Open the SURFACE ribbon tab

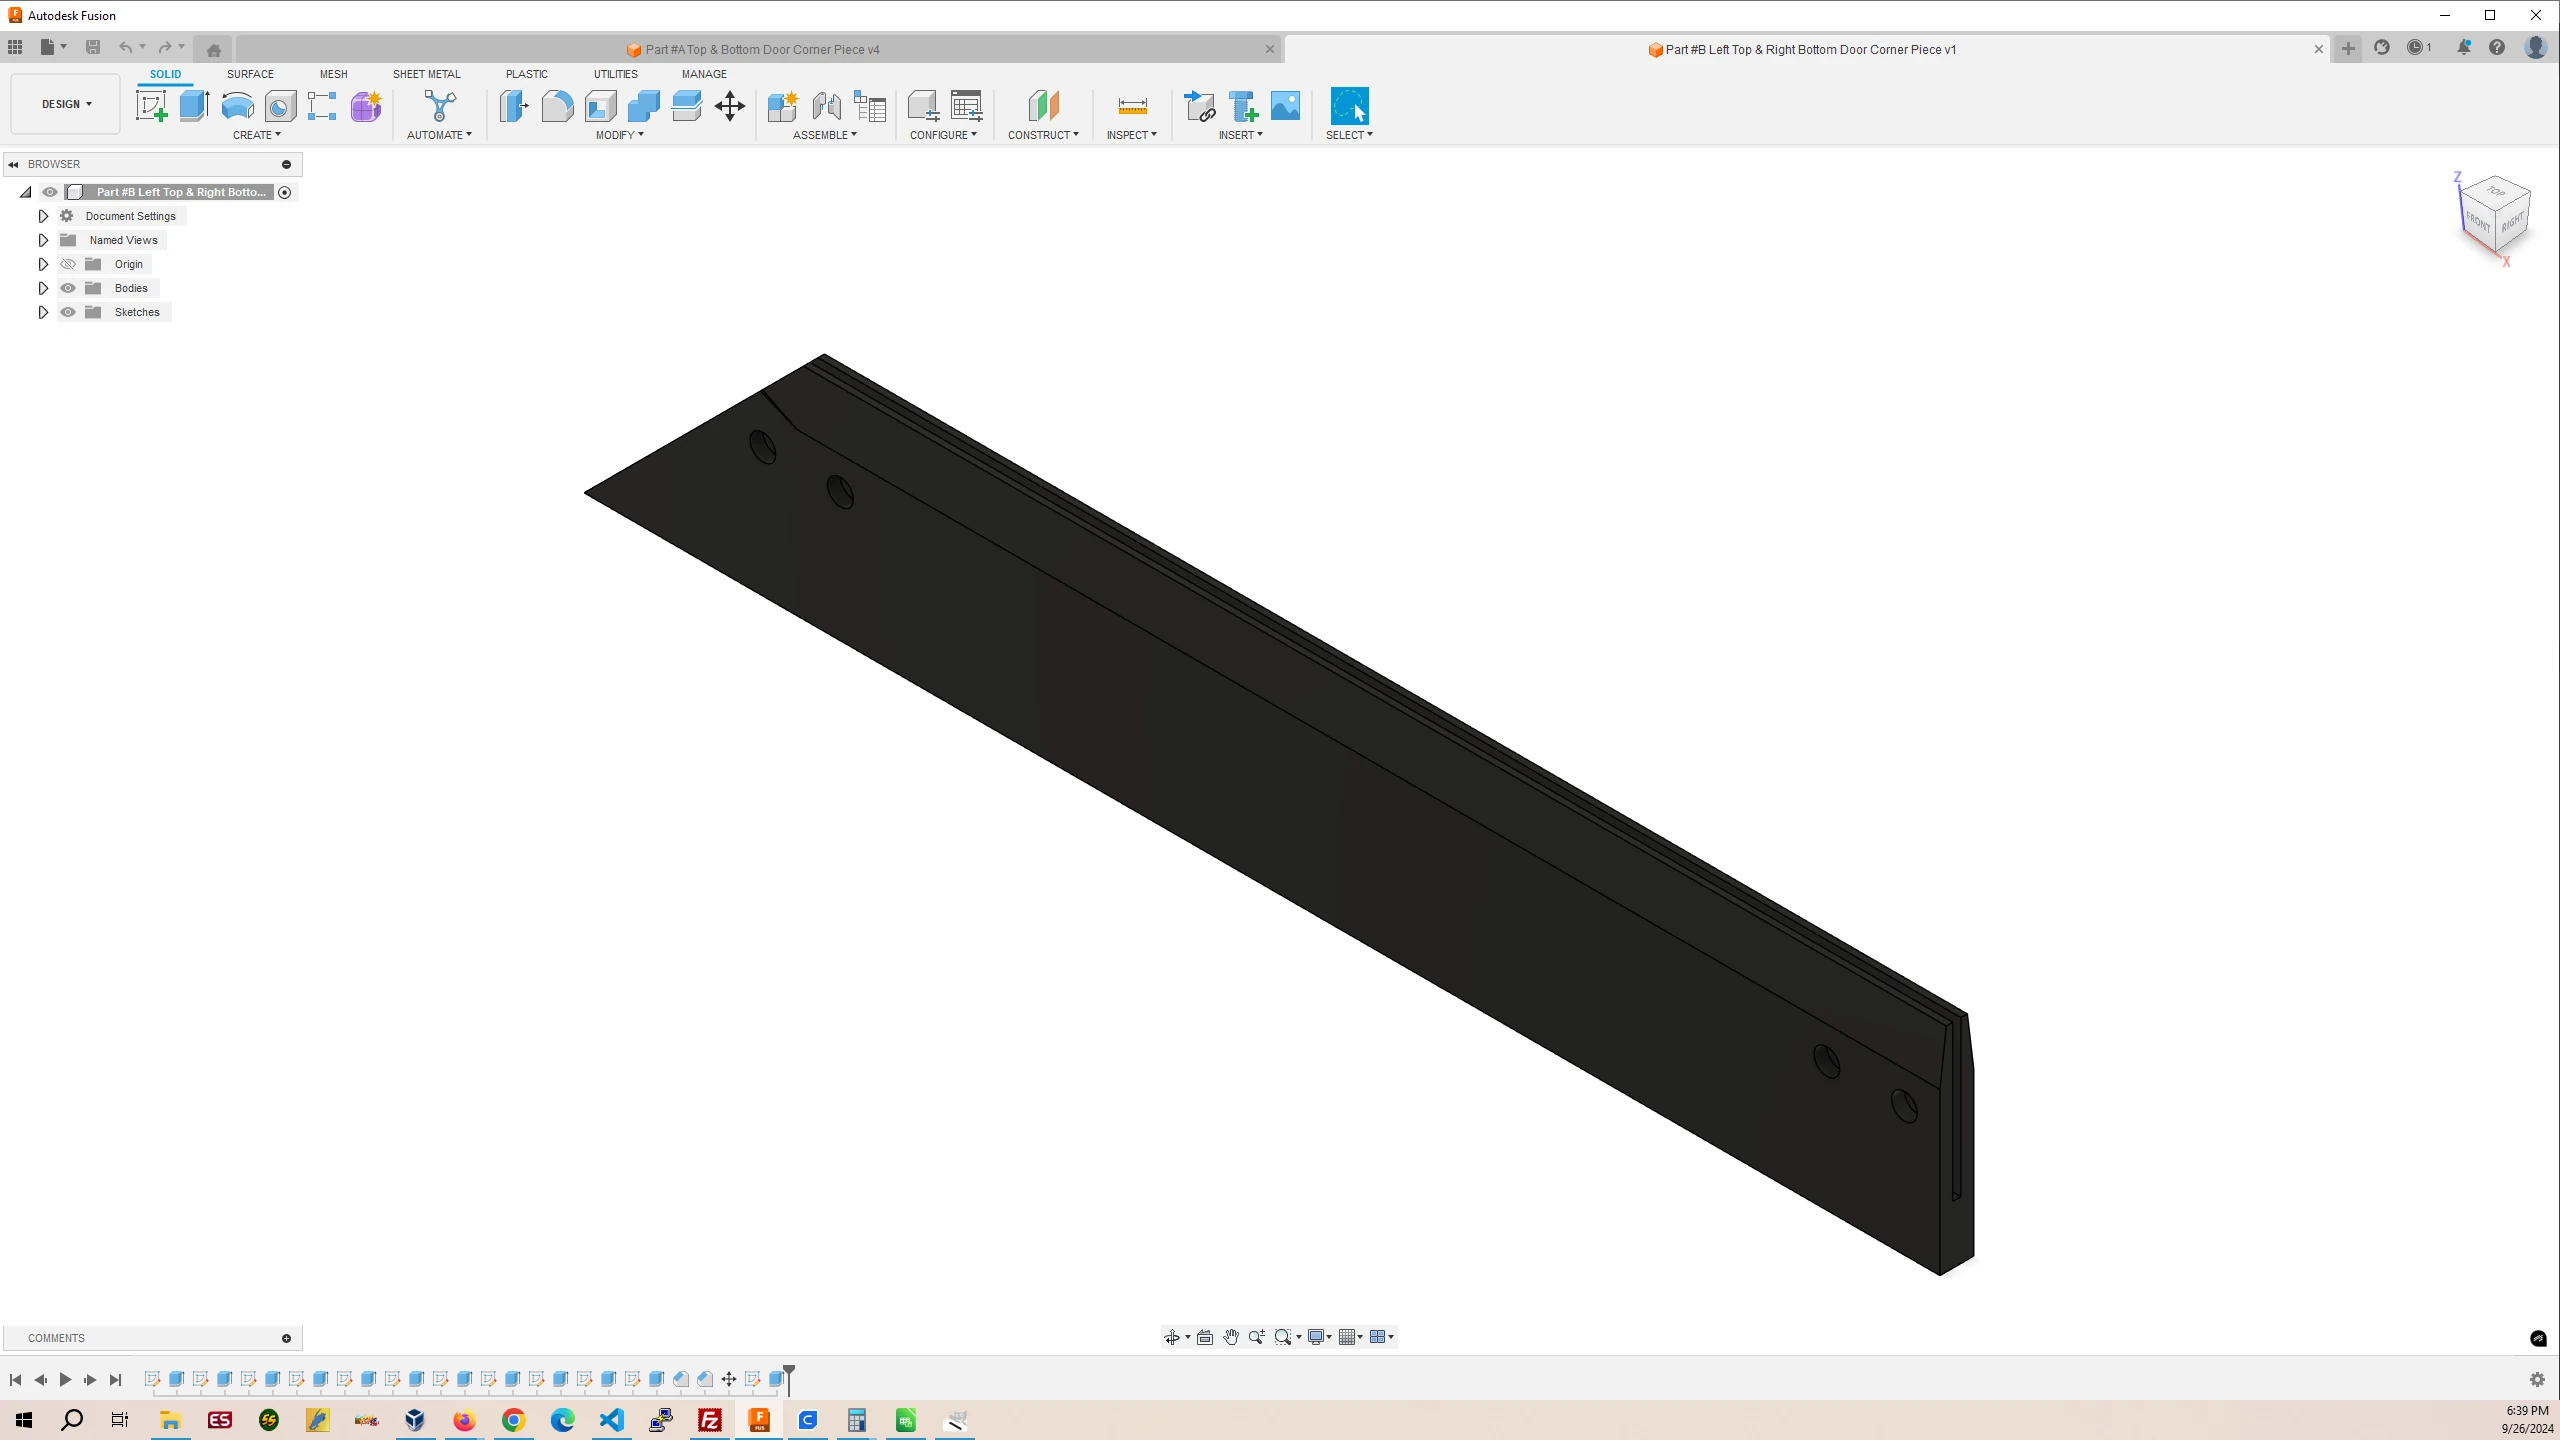click(250, 72)
